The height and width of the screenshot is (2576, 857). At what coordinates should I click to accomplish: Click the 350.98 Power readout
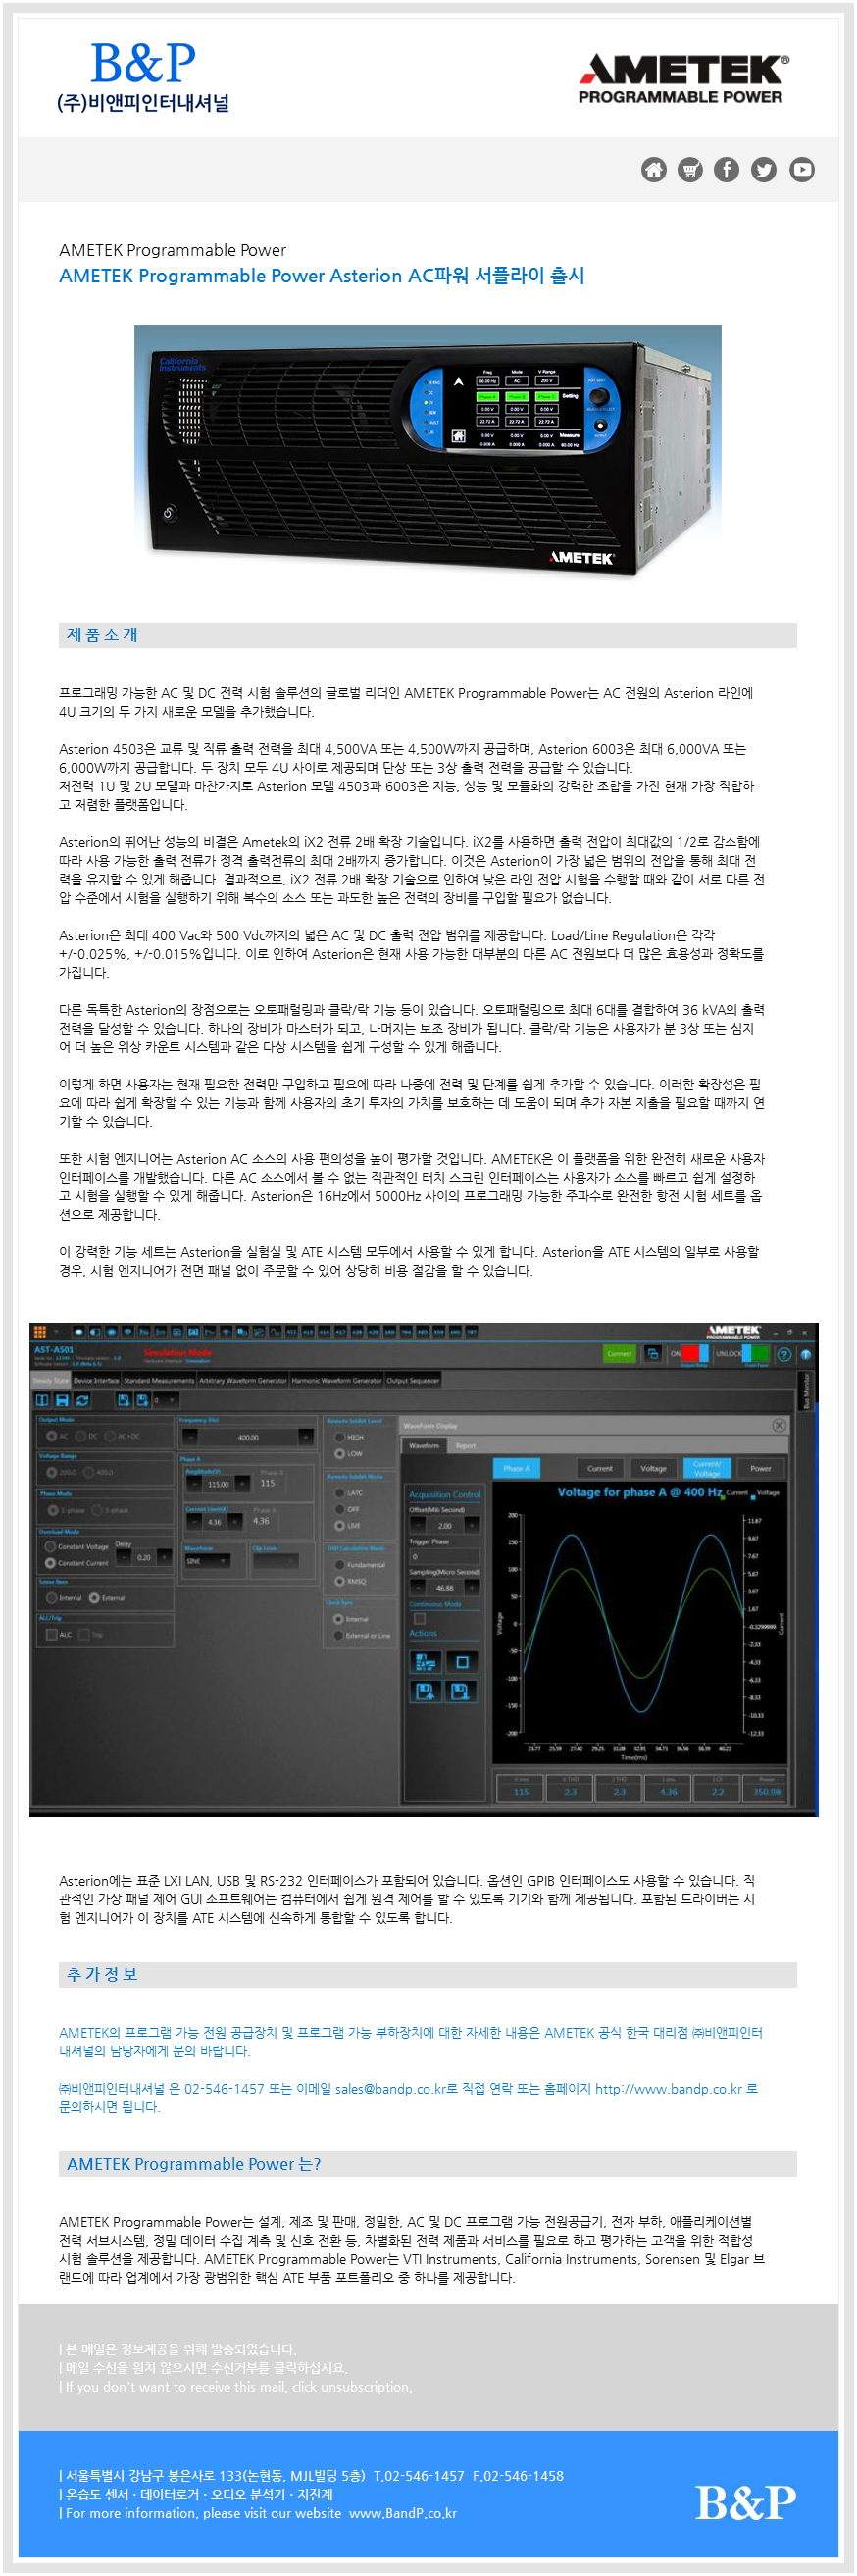pos(767,1791)
